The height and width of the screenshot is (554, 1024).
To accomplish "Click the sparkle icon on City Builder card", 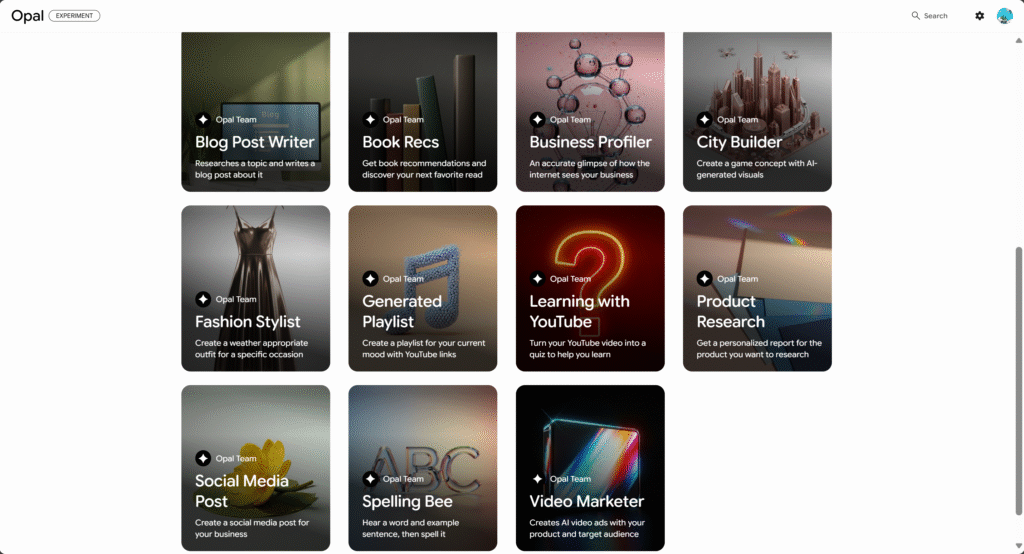I will [x=704, y=120].
